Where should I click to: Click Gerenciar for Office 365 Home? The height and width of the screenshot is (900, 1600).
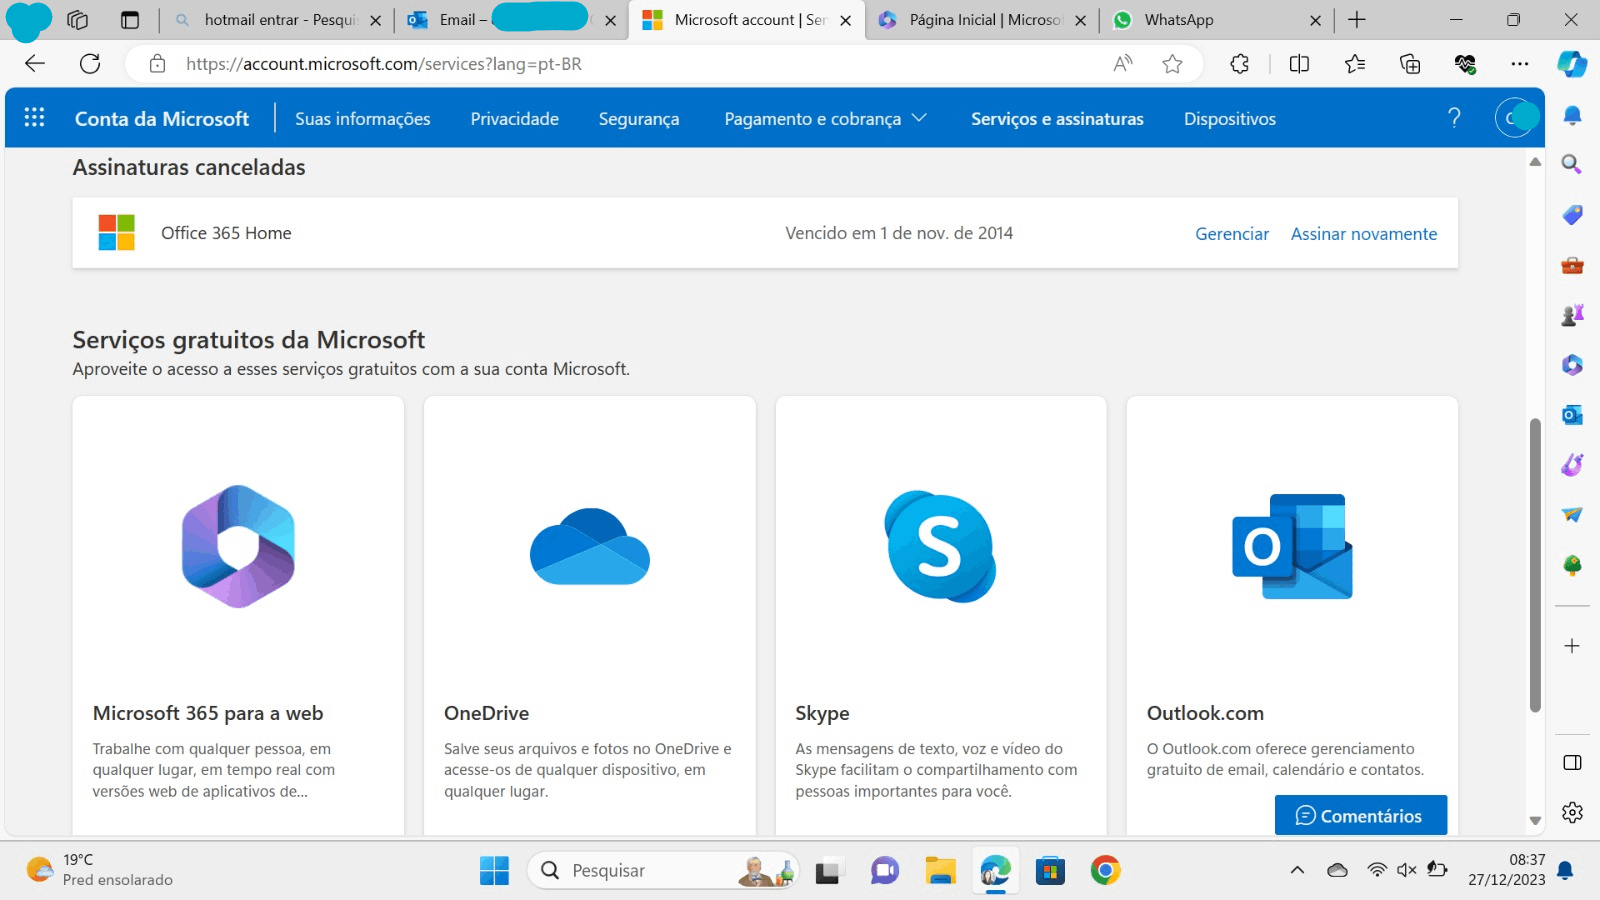coord(1232,234)
